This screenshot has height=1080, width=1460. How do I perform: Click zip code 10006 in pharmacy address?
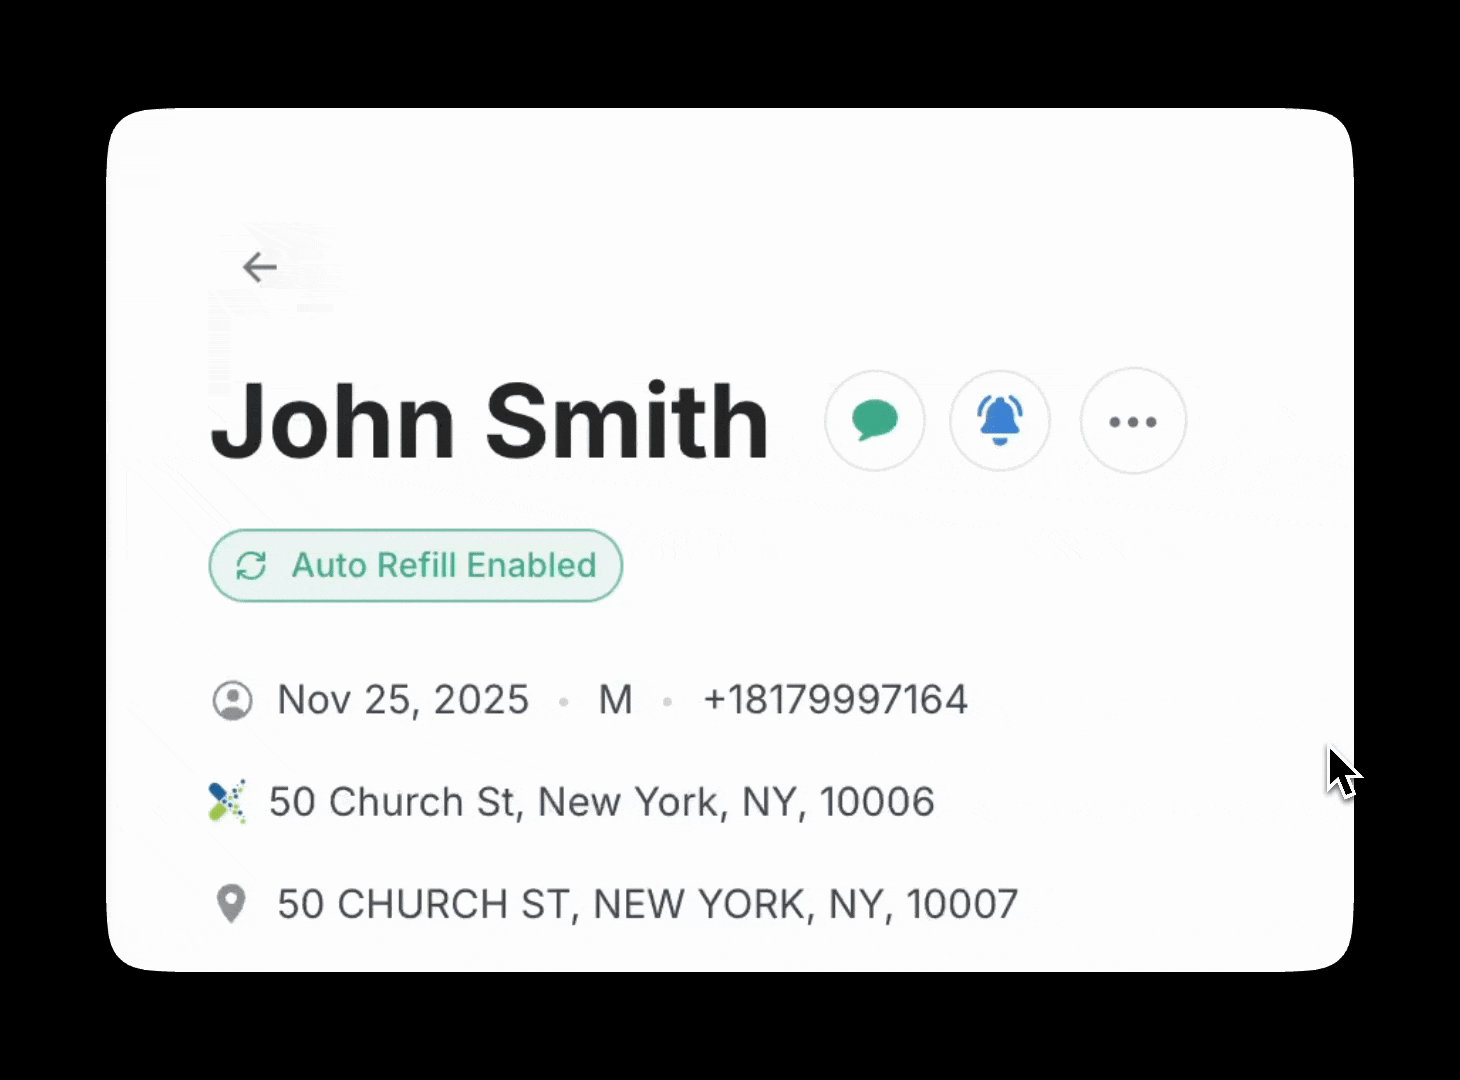pyautogui.click(x=877, y=802)
